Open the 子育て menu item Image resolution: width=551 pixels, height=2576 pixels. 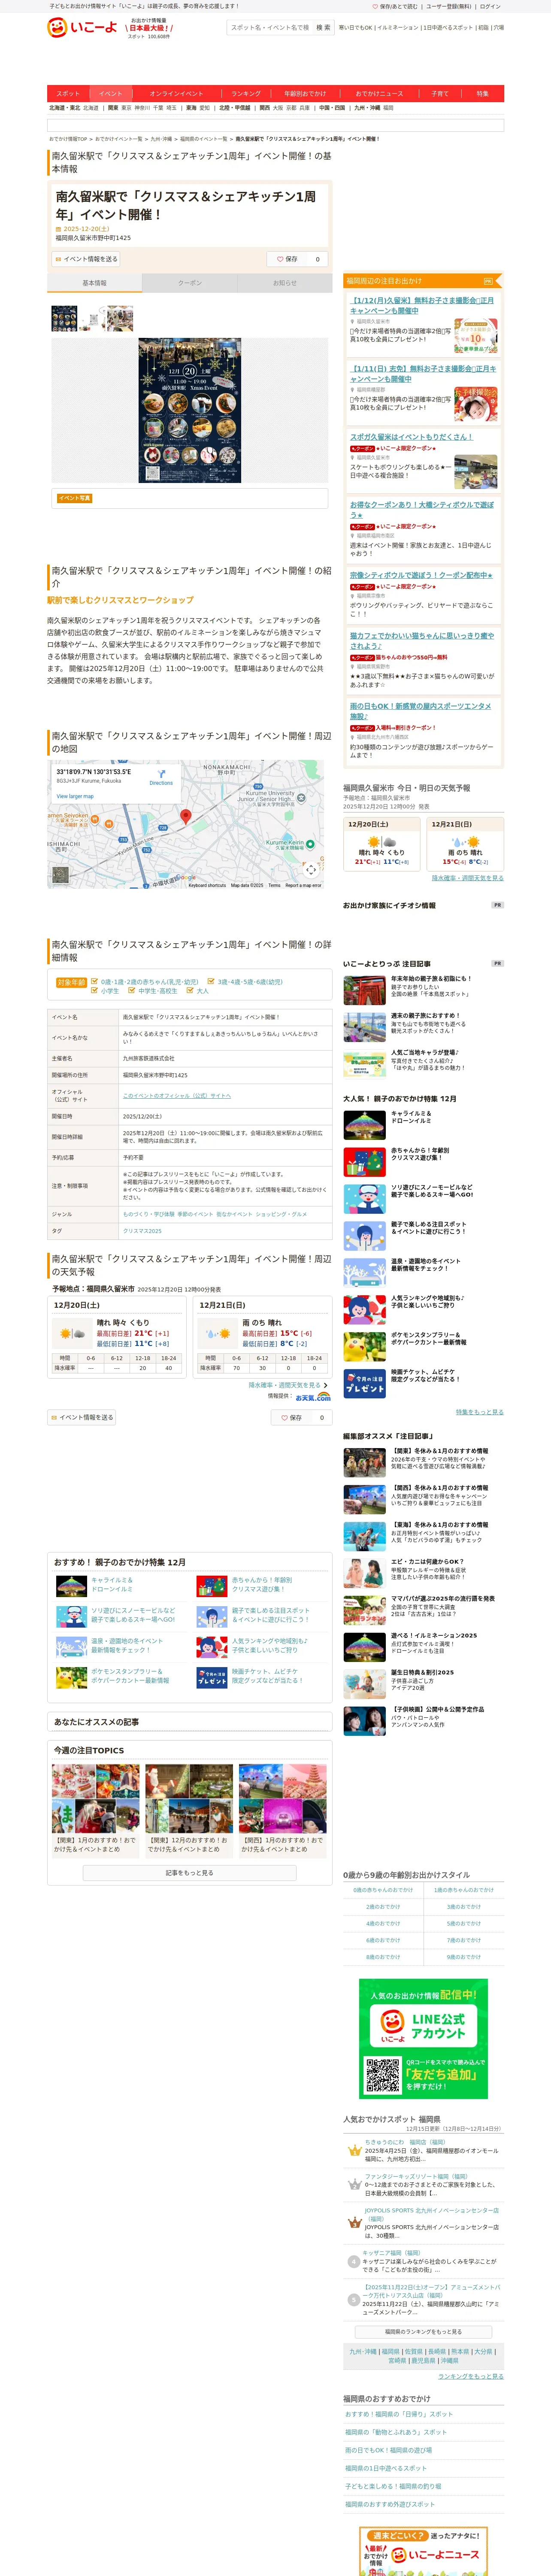(440, 93)
